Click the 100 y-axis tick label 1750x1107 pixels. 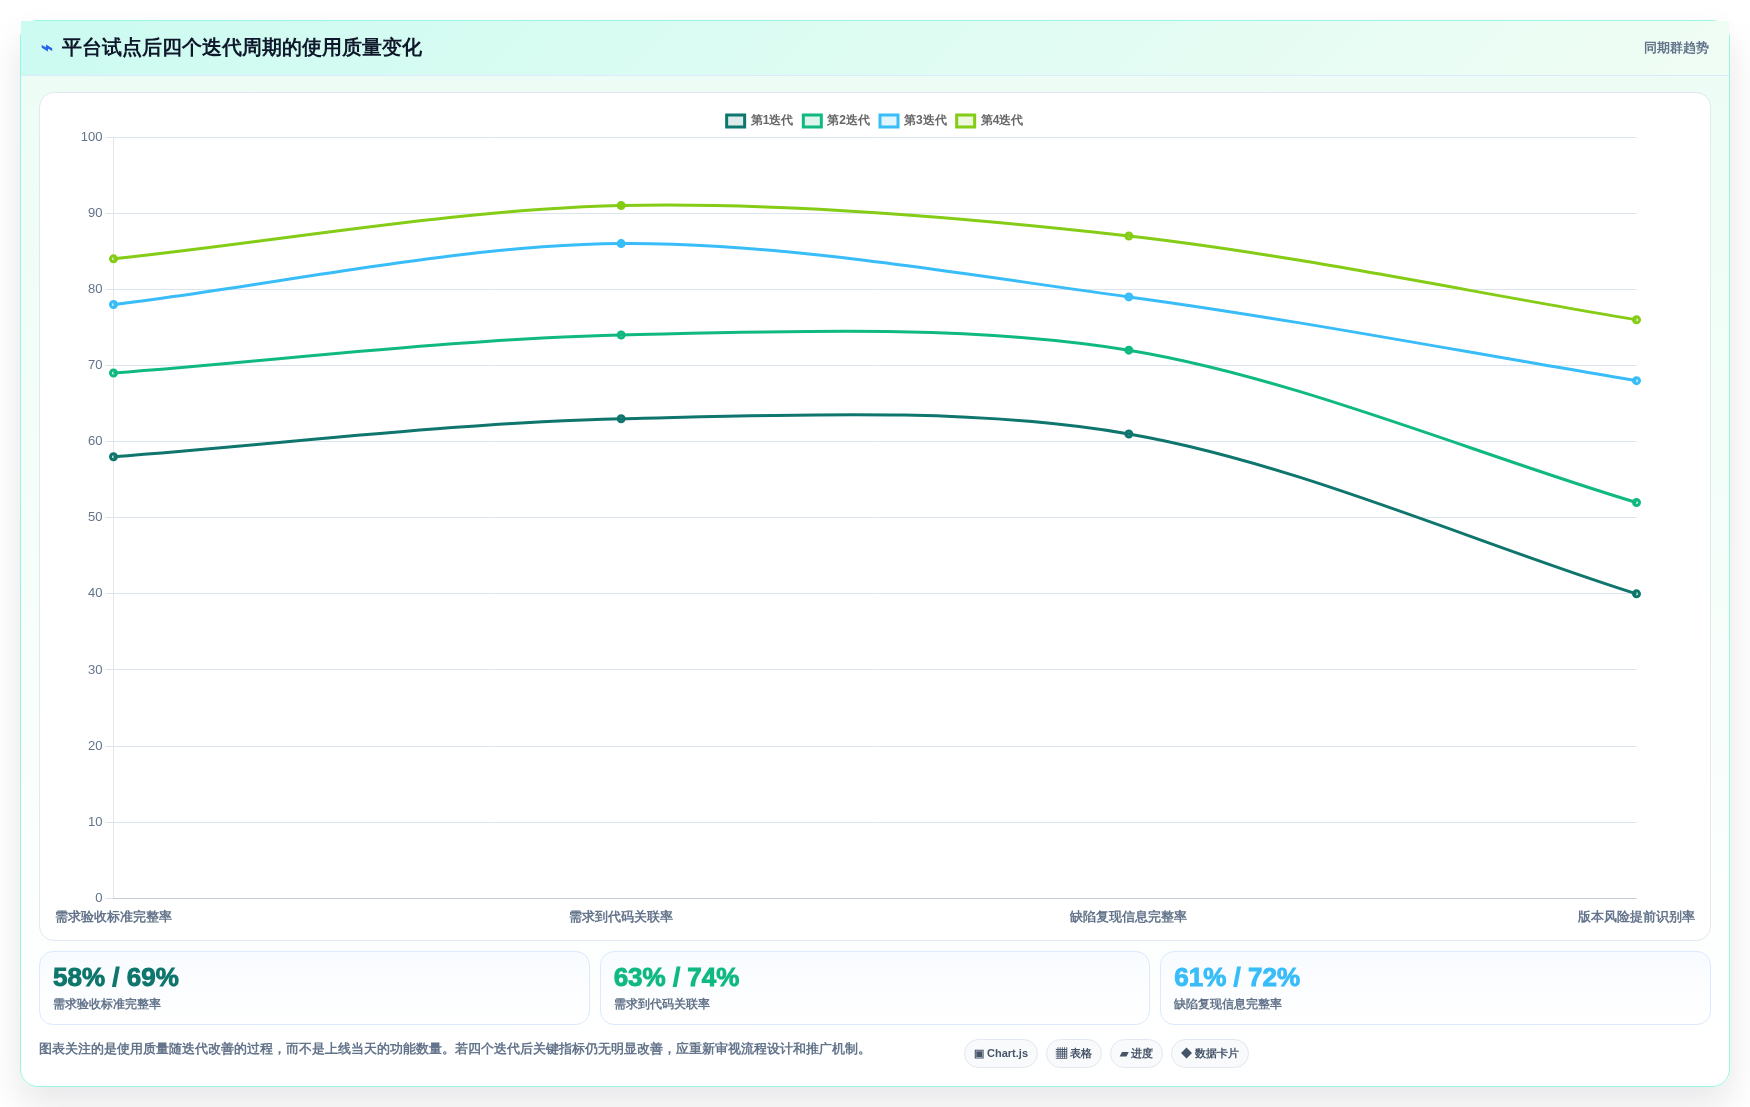[92, 137]
